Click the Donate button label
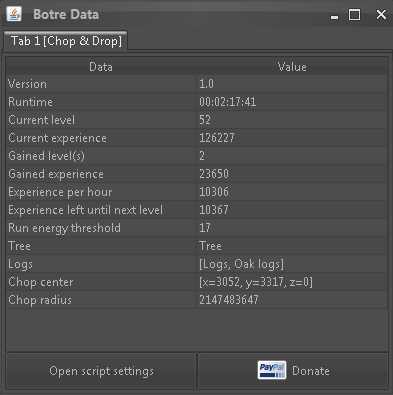This screenshot has width=393, height=395. 311,371
